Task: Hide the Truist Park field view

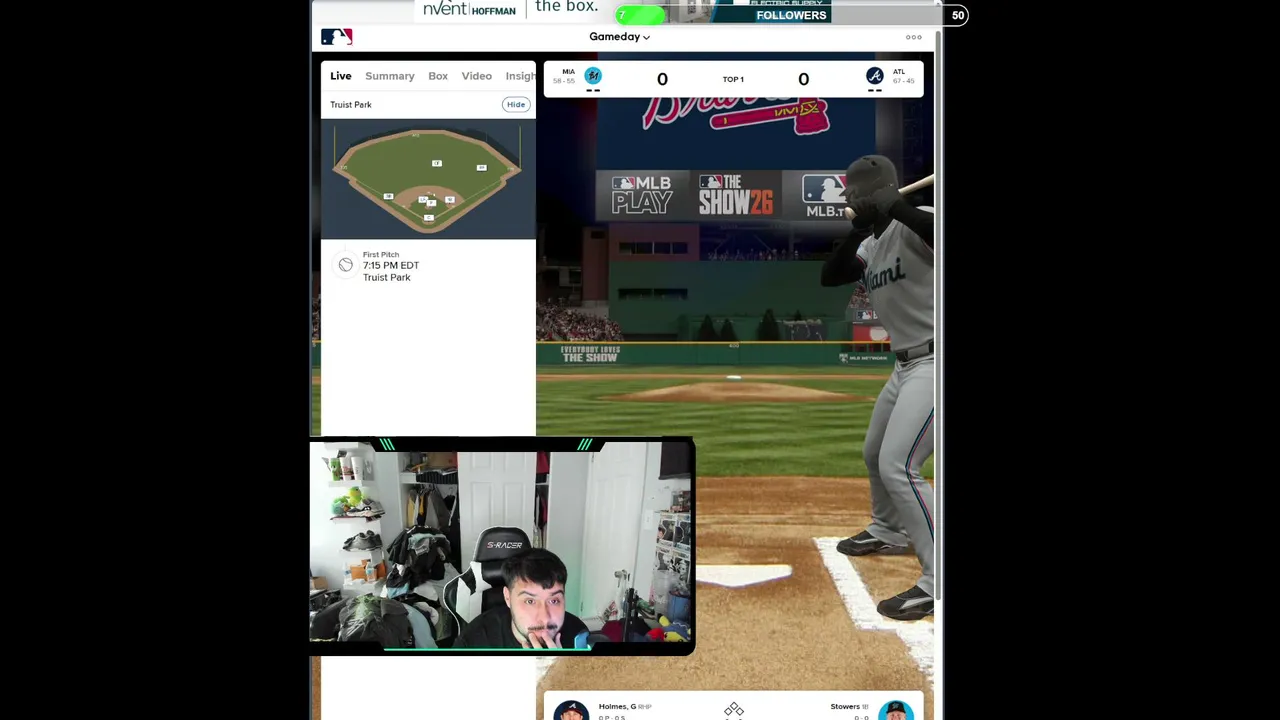Action: [516, 105]
